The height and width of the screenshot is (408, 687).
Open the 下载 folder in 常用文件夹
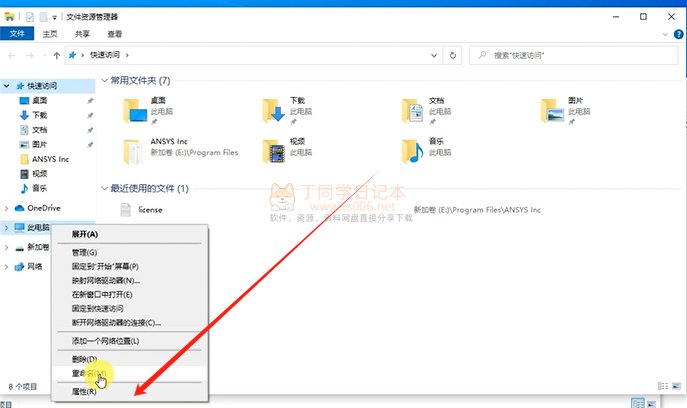click(287, 110)
